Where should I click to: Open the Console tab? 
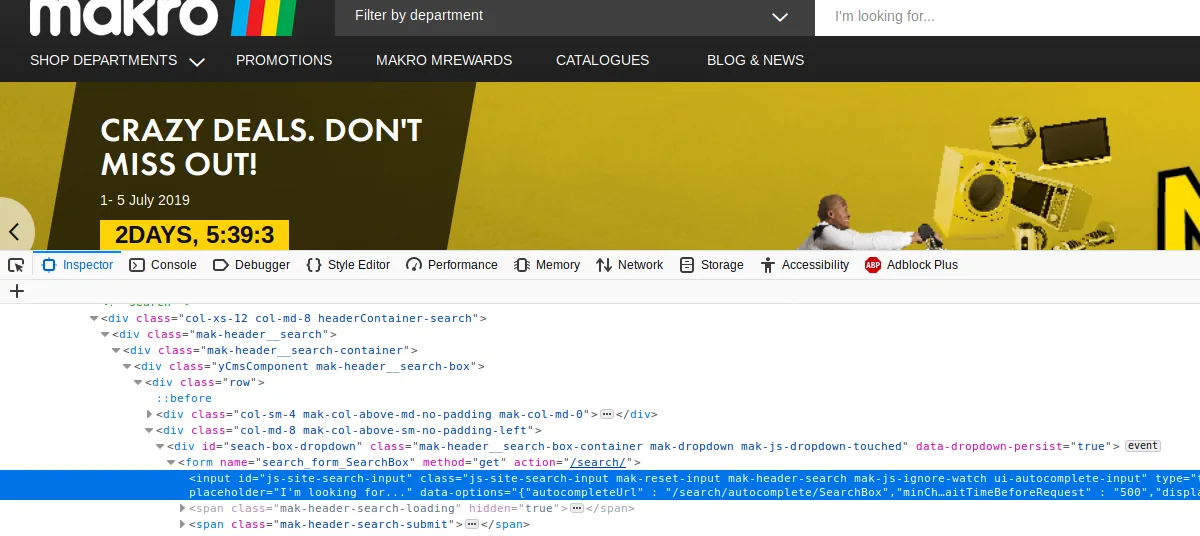tap(163, 265)
